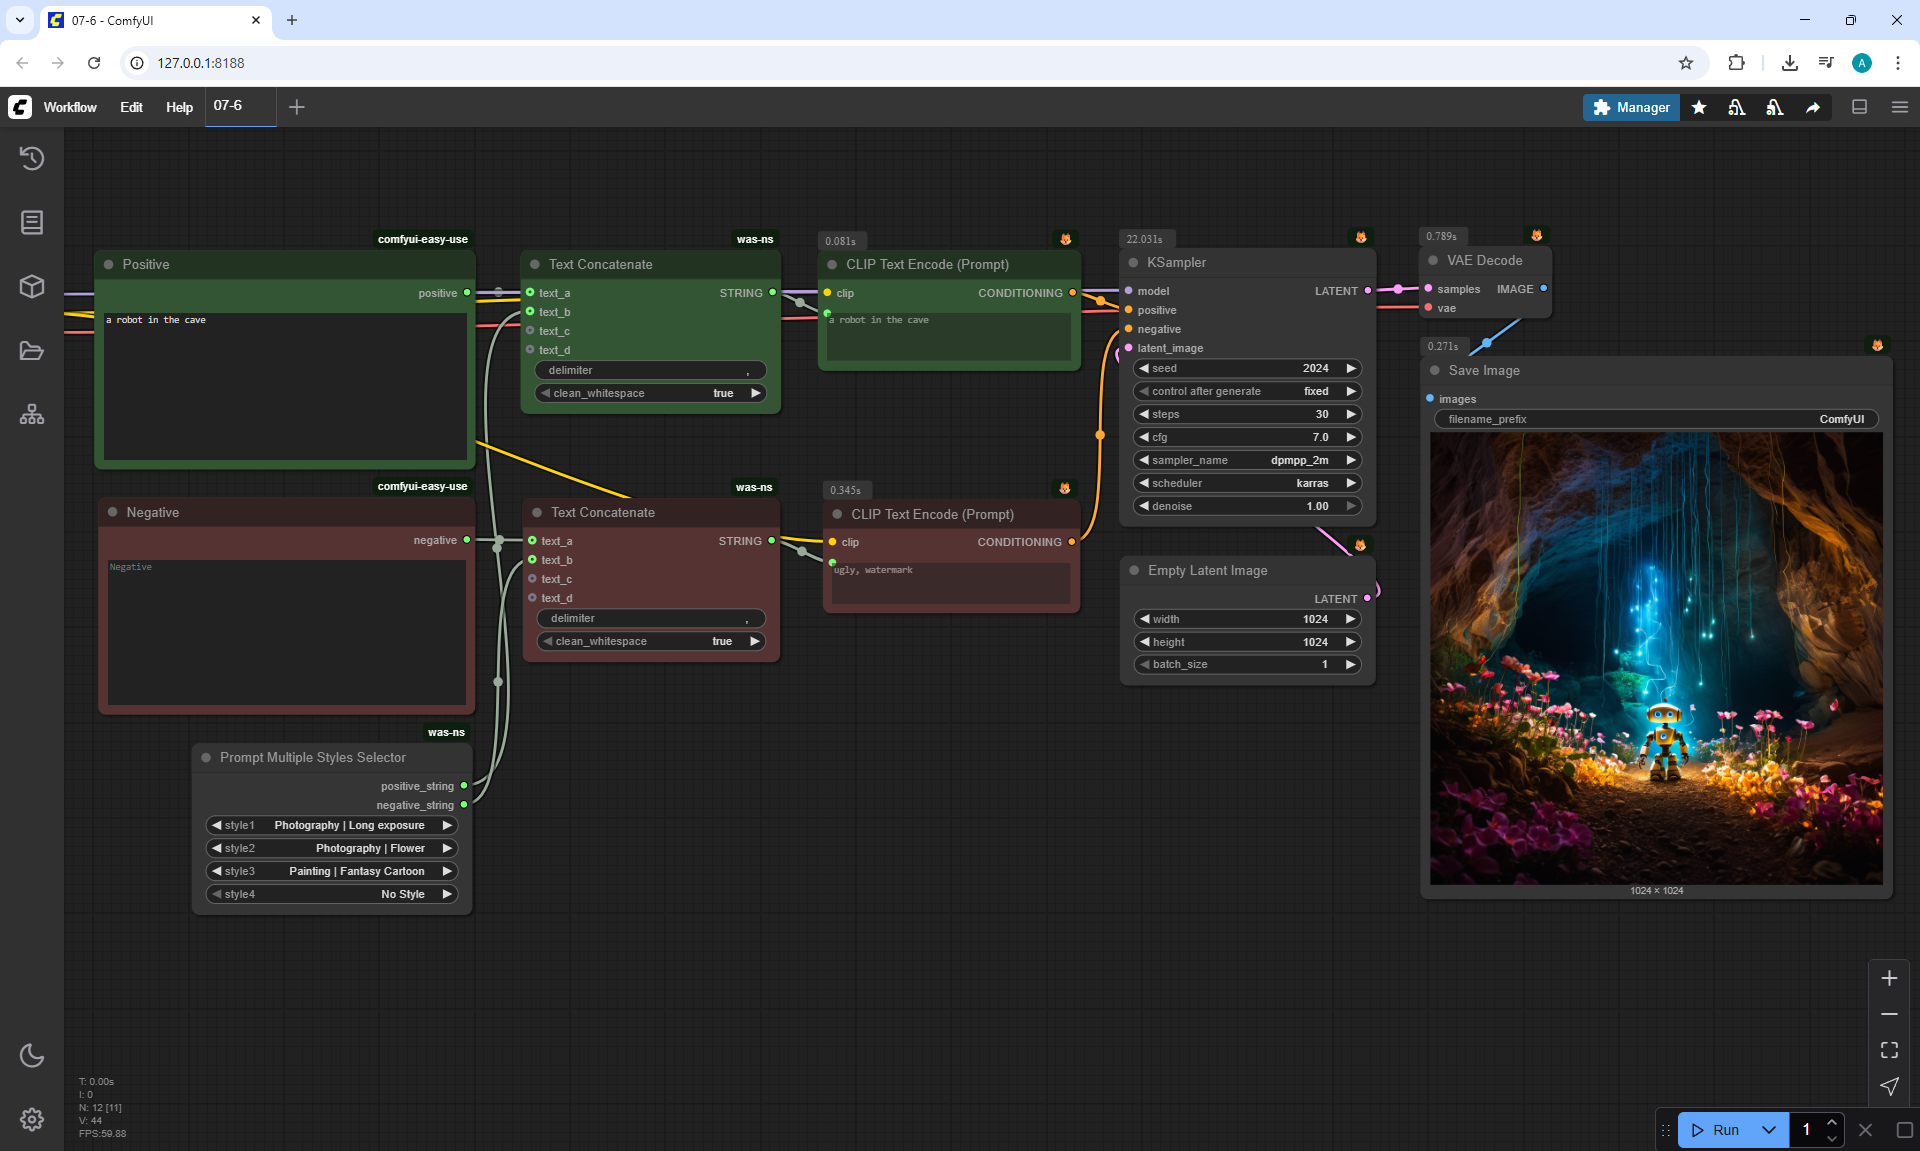This screenshot has height=1151, width=1920.
Task: Toggle dark theme moon icon
Action: [x=32, y=1055]
